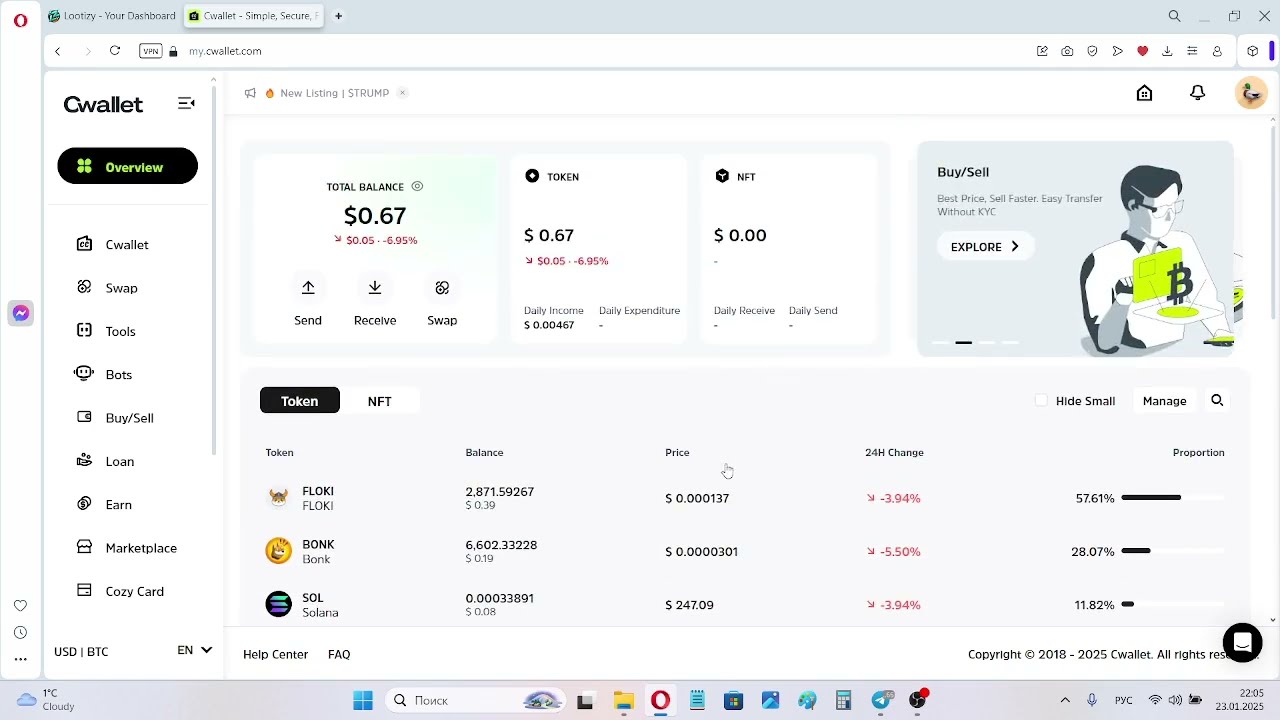
Task: Open Telegram from the taskbar
Action: coord(881,701)
